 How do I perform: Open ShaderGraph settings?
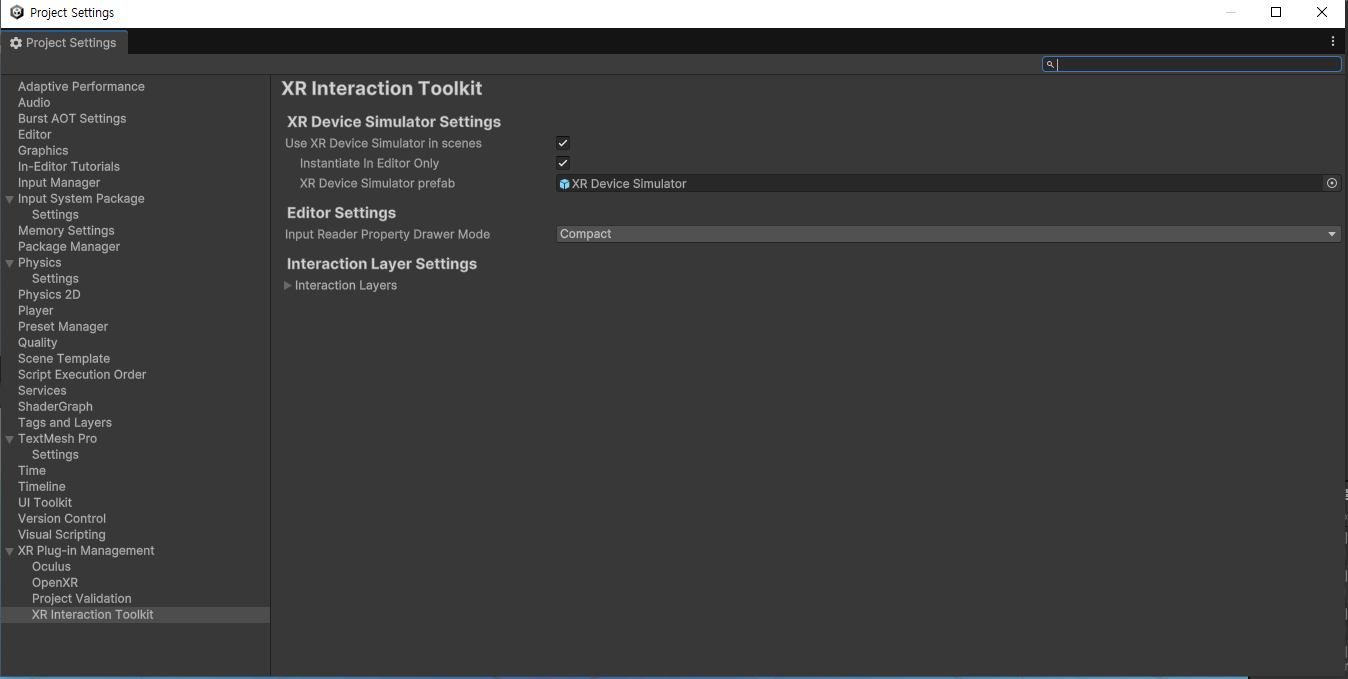[x=55, y=407]
